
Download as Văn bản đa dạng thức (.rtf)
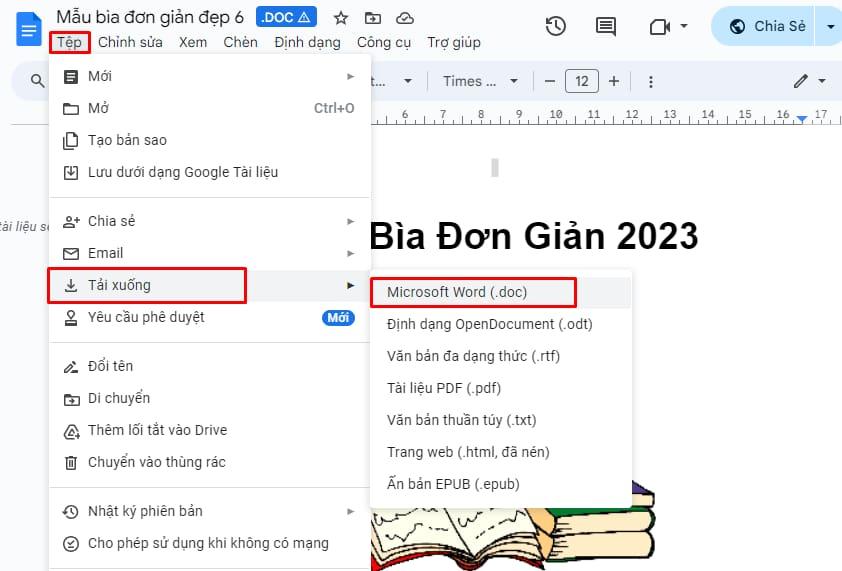click(500, 356)
